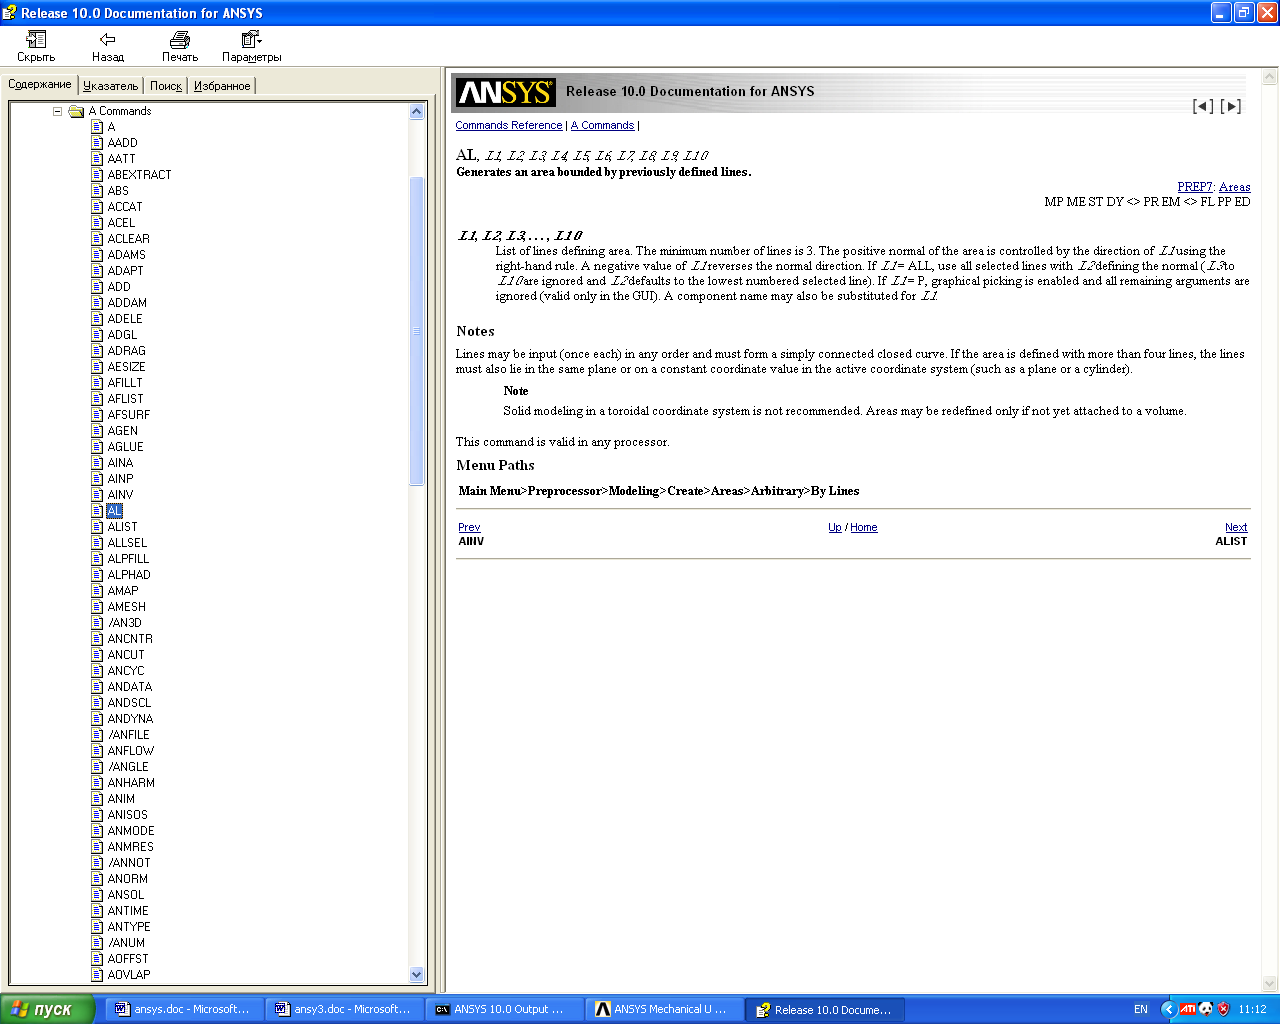Viewport: 1280px width, 1024px height.
Task: Open the /ANGLE command entry
Action: (x=128, y=767)
